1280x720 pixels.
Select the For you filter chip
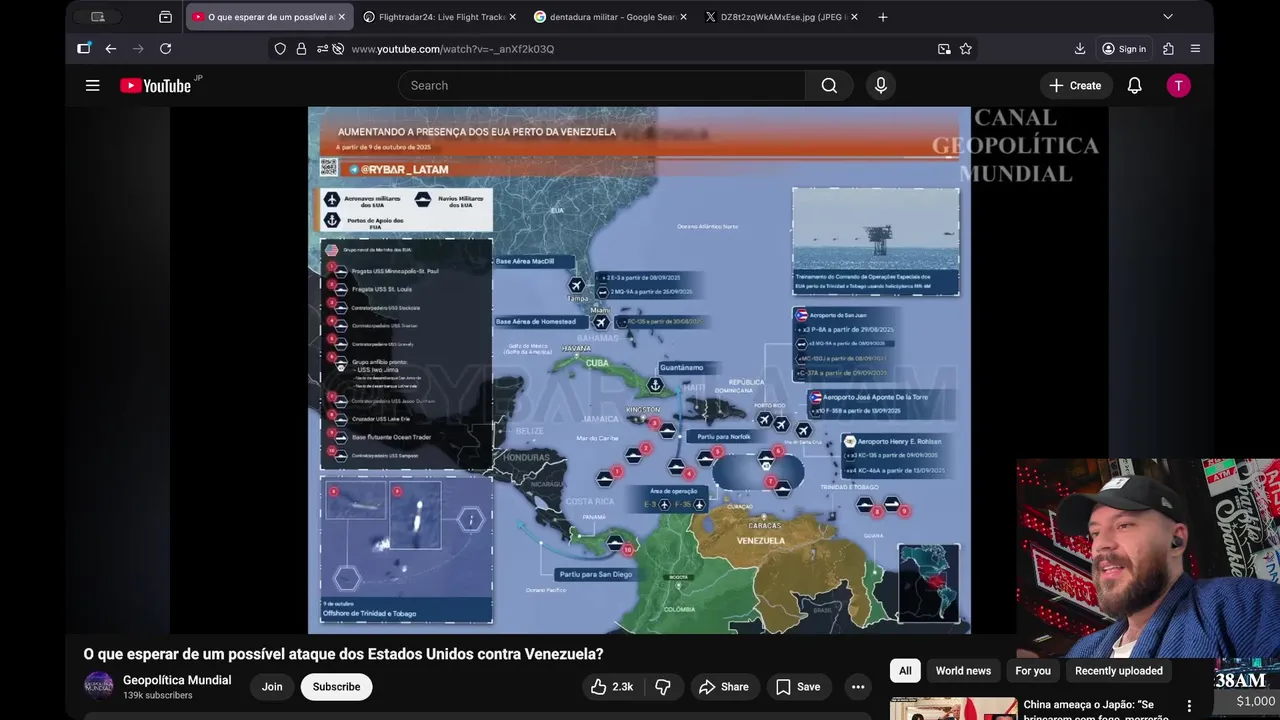click(x=1033, y=671)
